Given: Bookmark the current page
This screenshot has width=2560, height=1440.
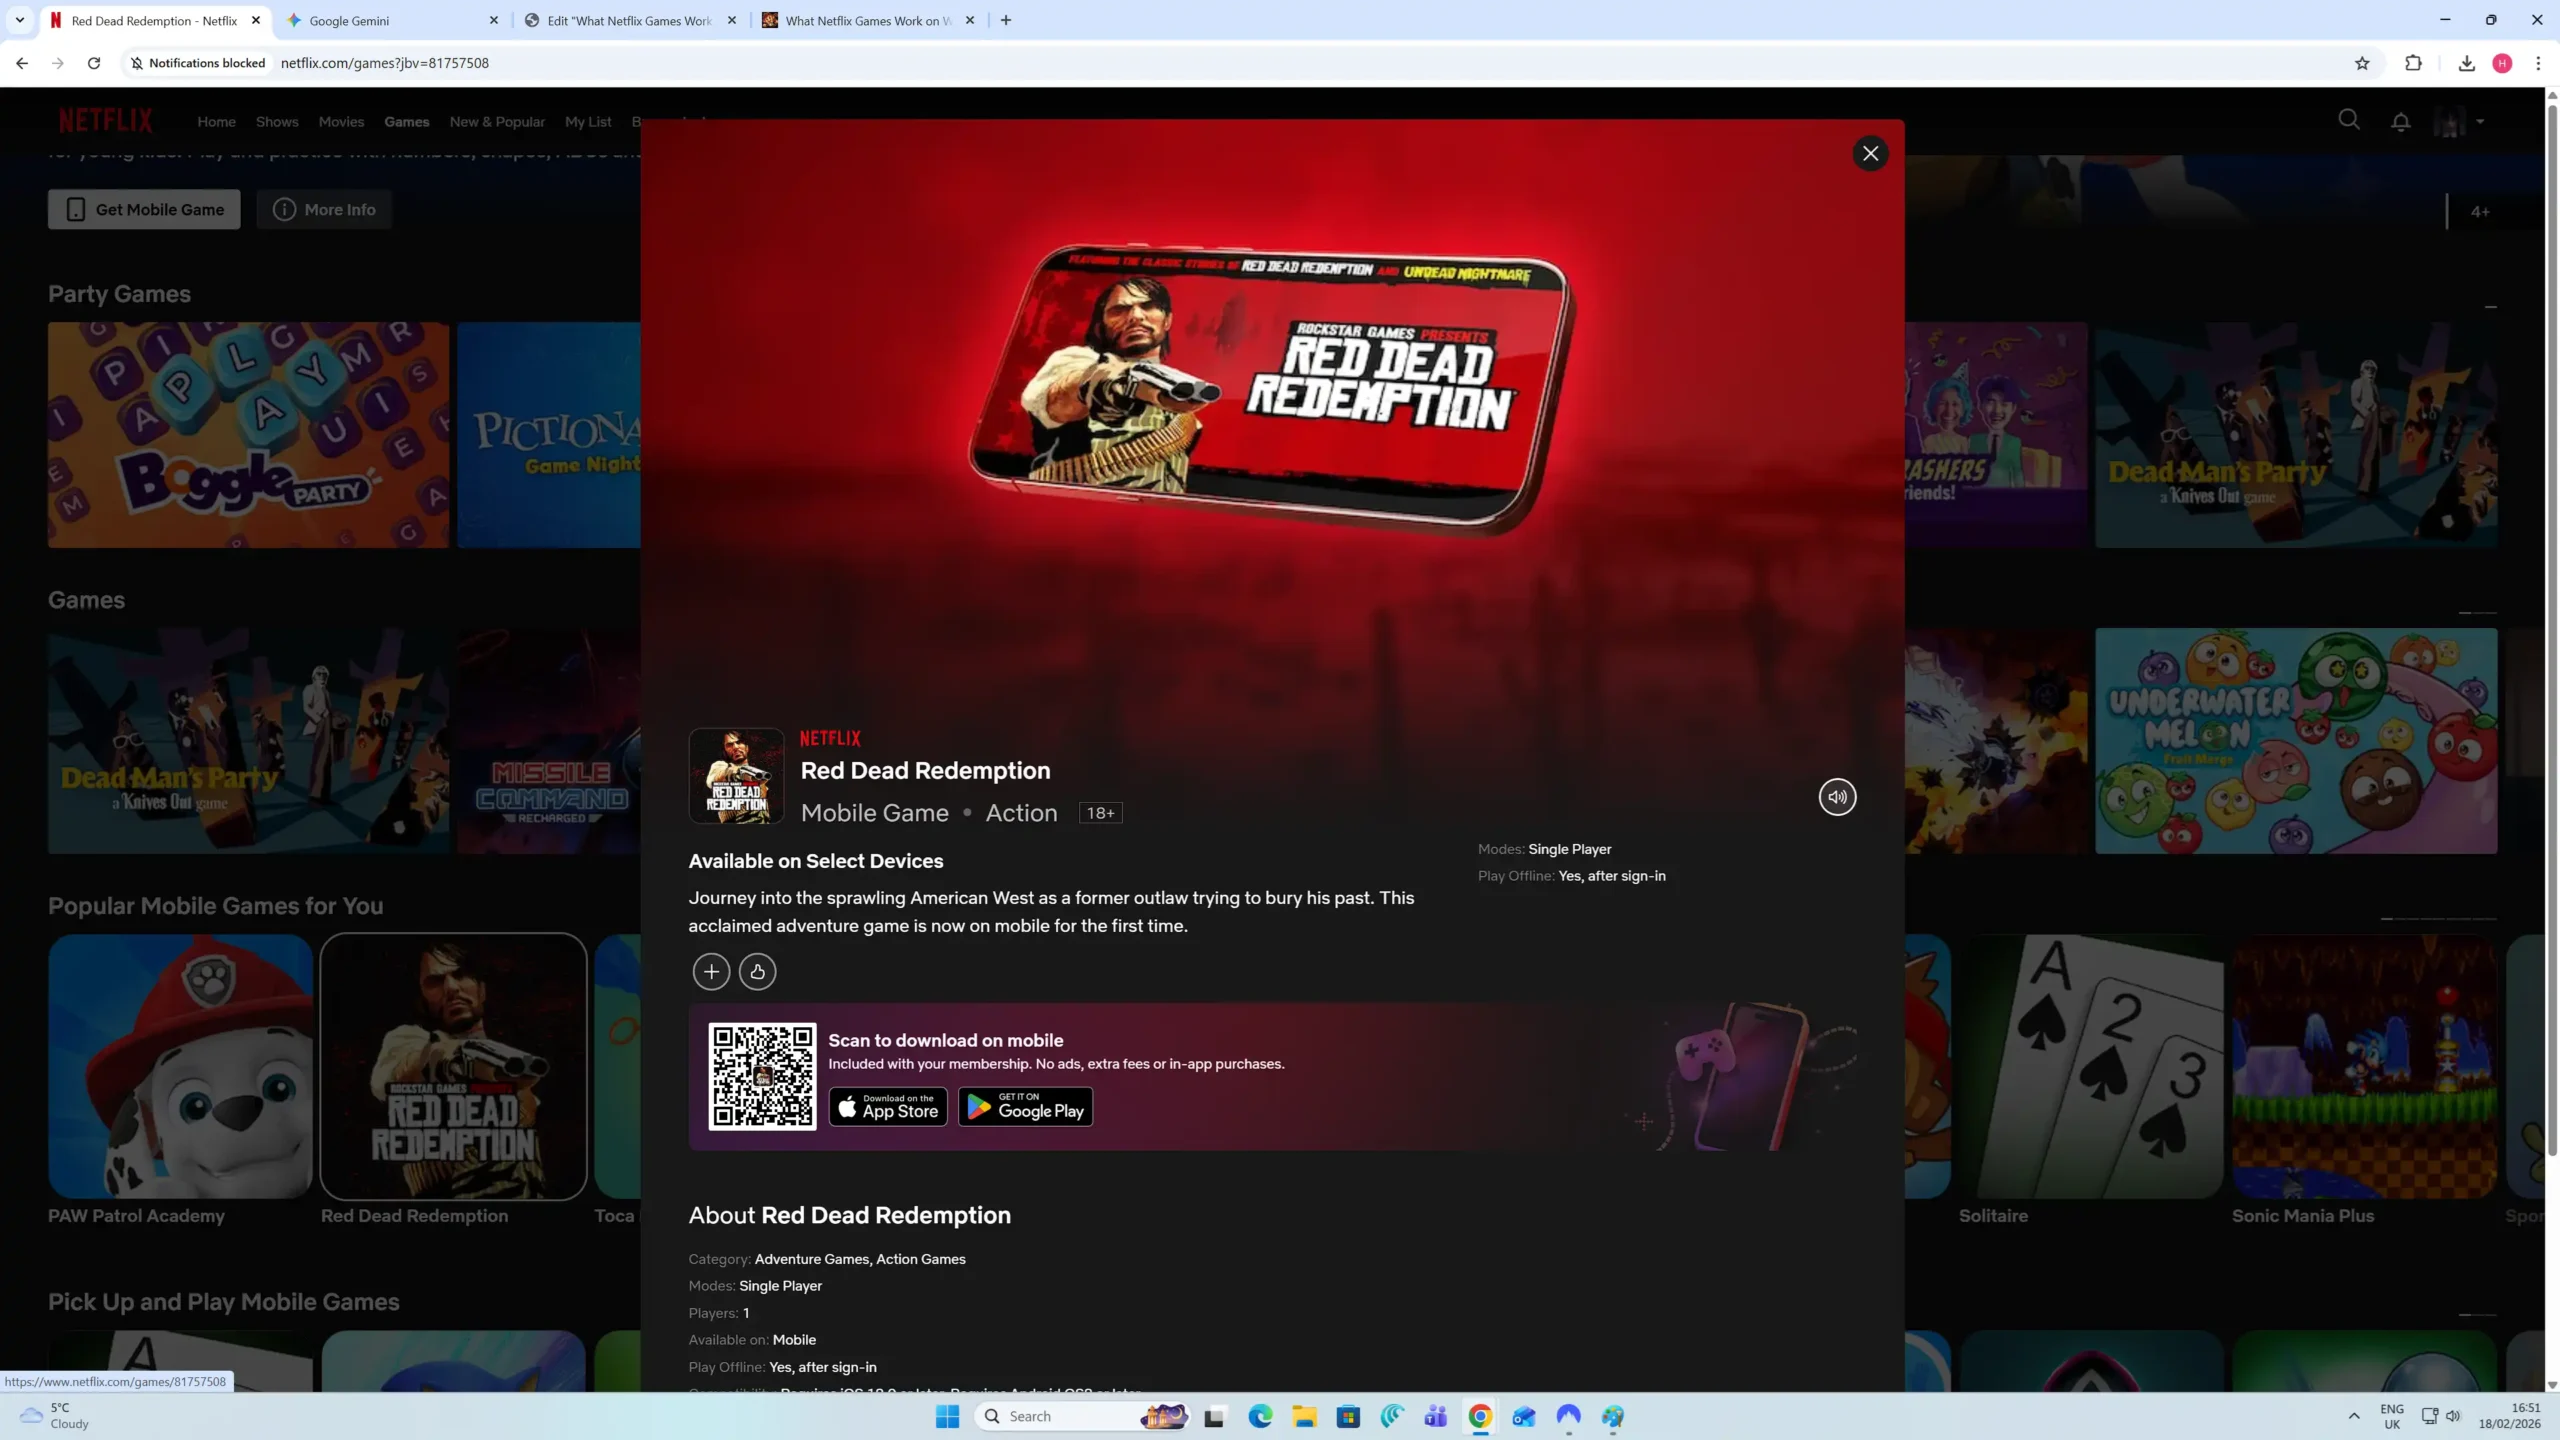Looking at the screenshot, I should click(2361, 62).
